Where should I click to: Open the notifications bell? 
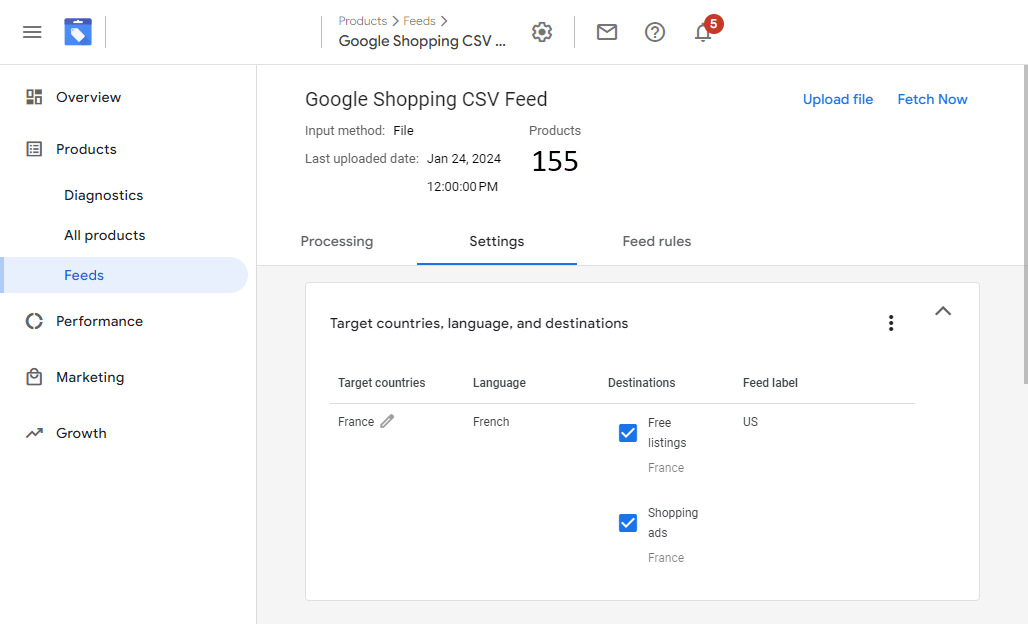(x=703, y=32)
